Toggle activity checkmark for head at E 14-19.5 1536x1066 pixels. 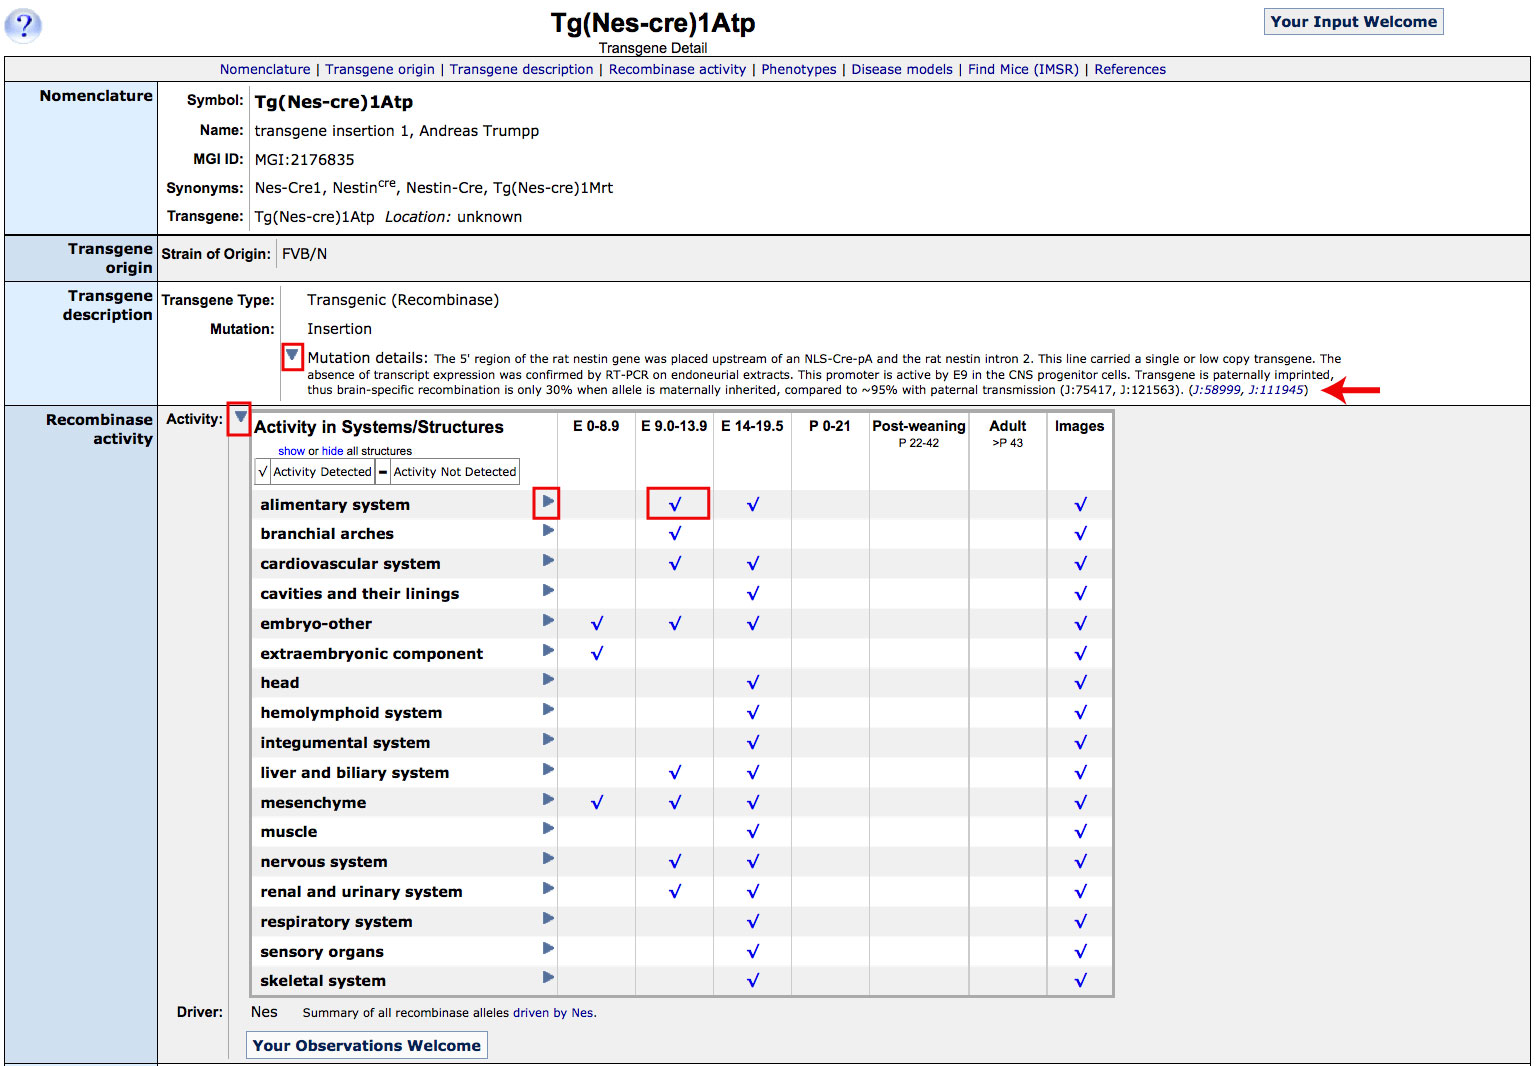pyautogui.click(x=753, y=682)
